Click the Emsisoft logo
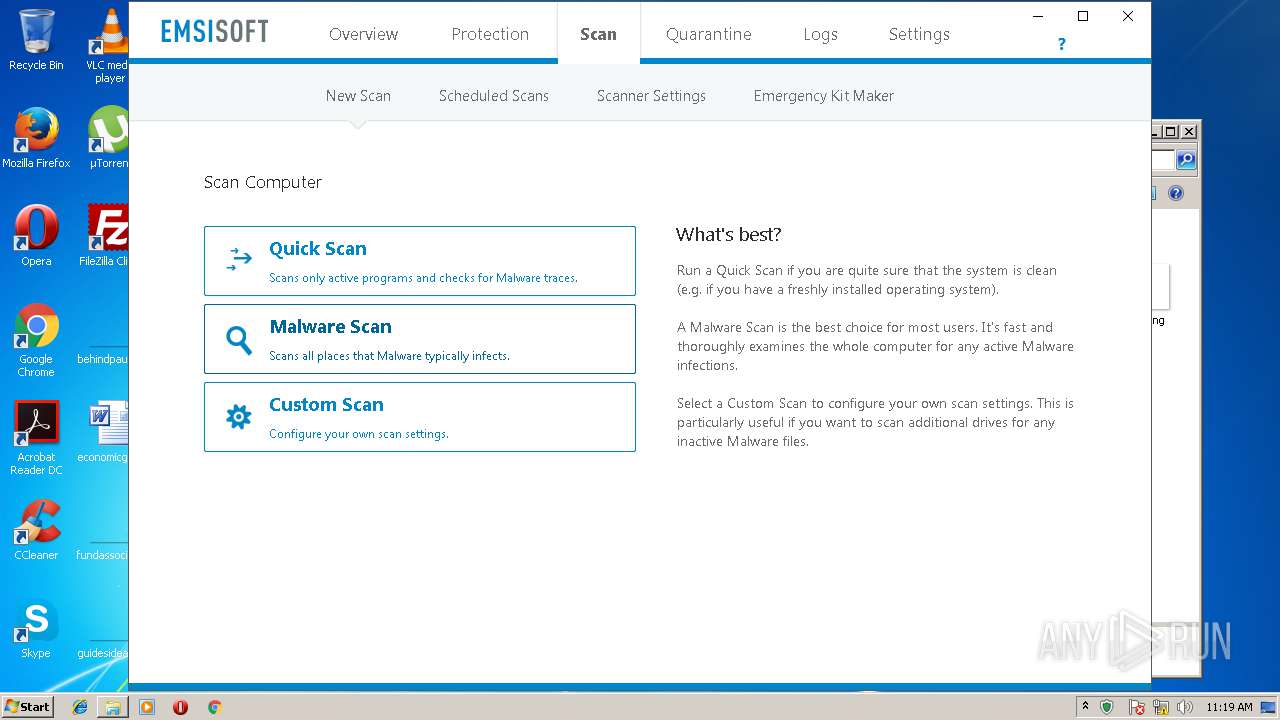The width and height of the screenshot is (1280, 720). pos(215,32)
